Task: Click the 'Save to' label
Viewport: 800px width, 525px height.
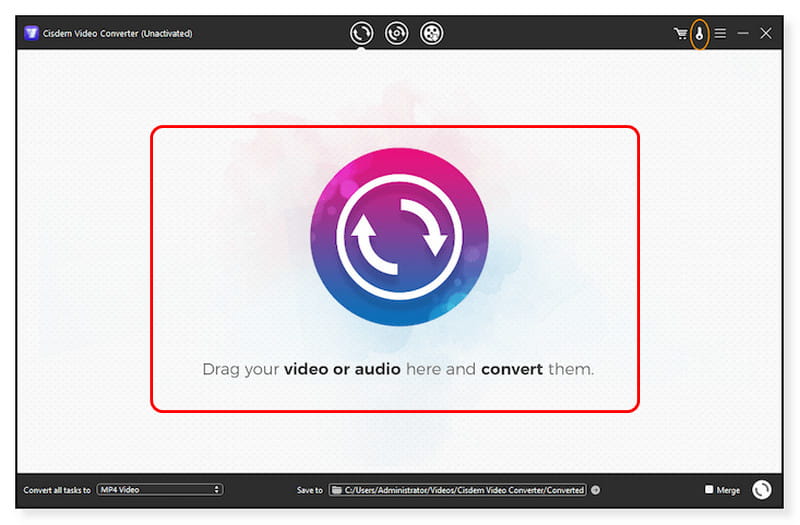Action: [x=310, y=490]
